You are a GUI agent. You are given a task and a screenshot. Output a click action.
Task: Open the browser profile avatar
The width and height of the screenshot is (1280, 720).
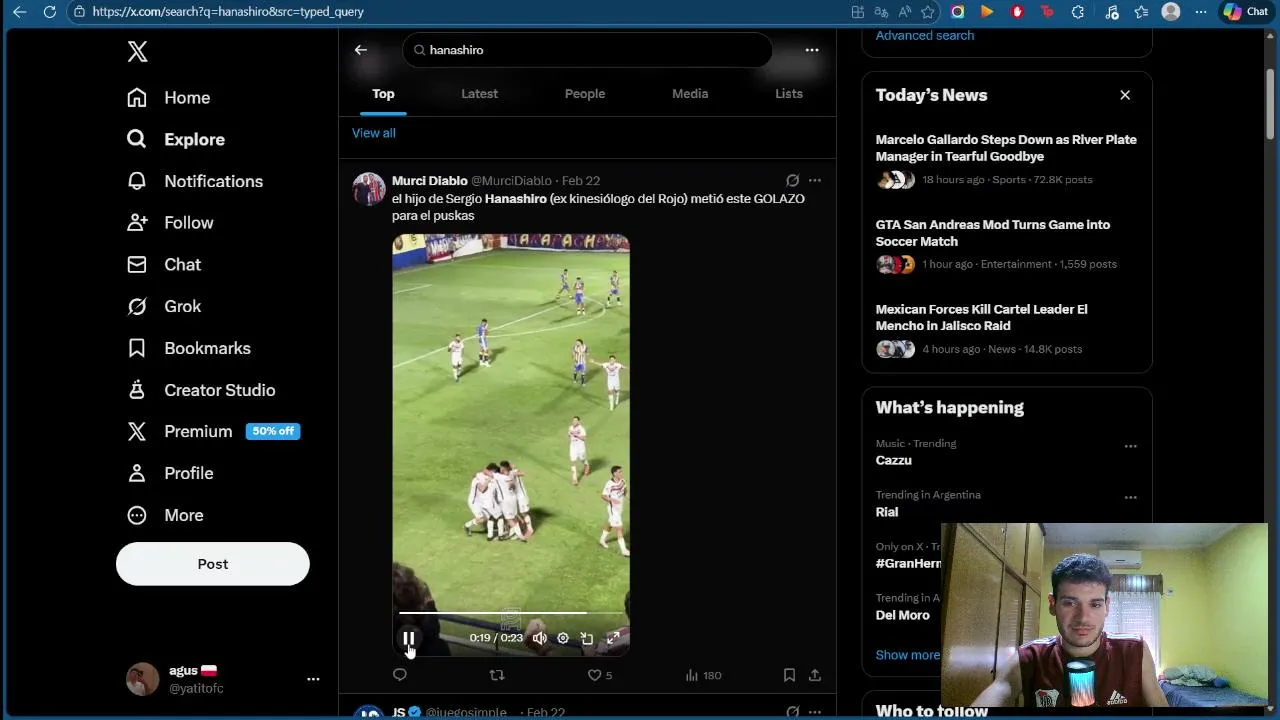pos(1171,12)
